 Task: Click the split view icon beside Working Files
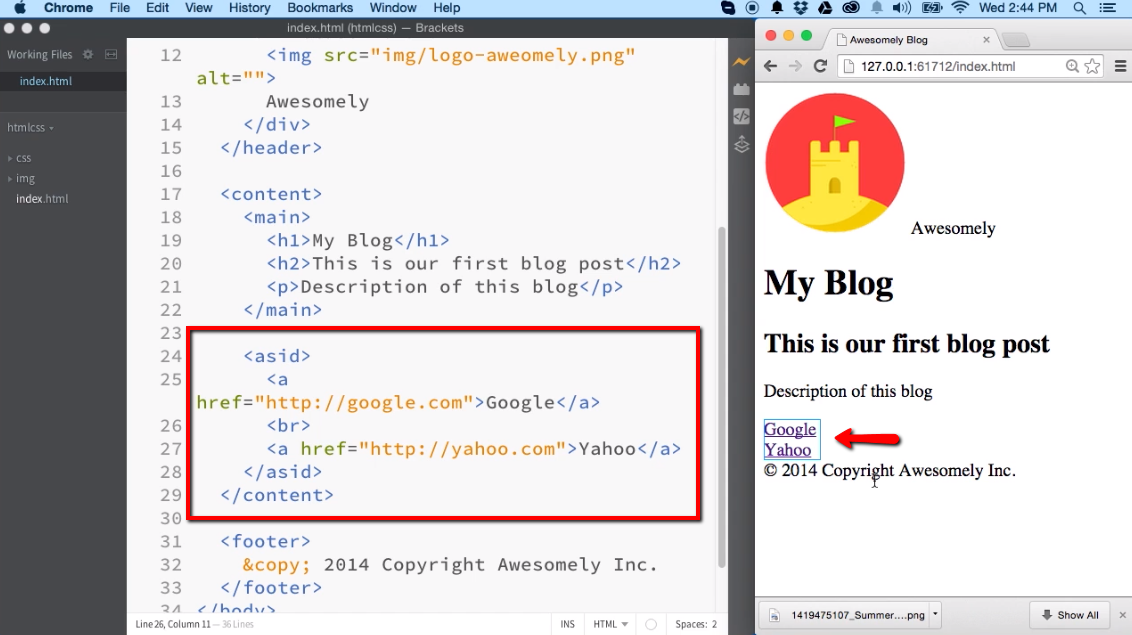(111, 54)
